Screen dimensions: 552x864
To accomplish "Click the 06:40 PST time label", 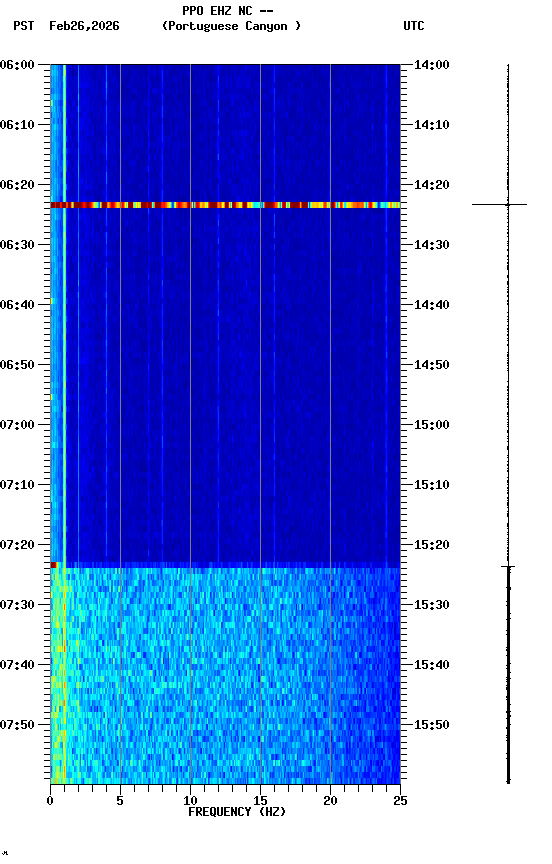I will tap(17, 305).
